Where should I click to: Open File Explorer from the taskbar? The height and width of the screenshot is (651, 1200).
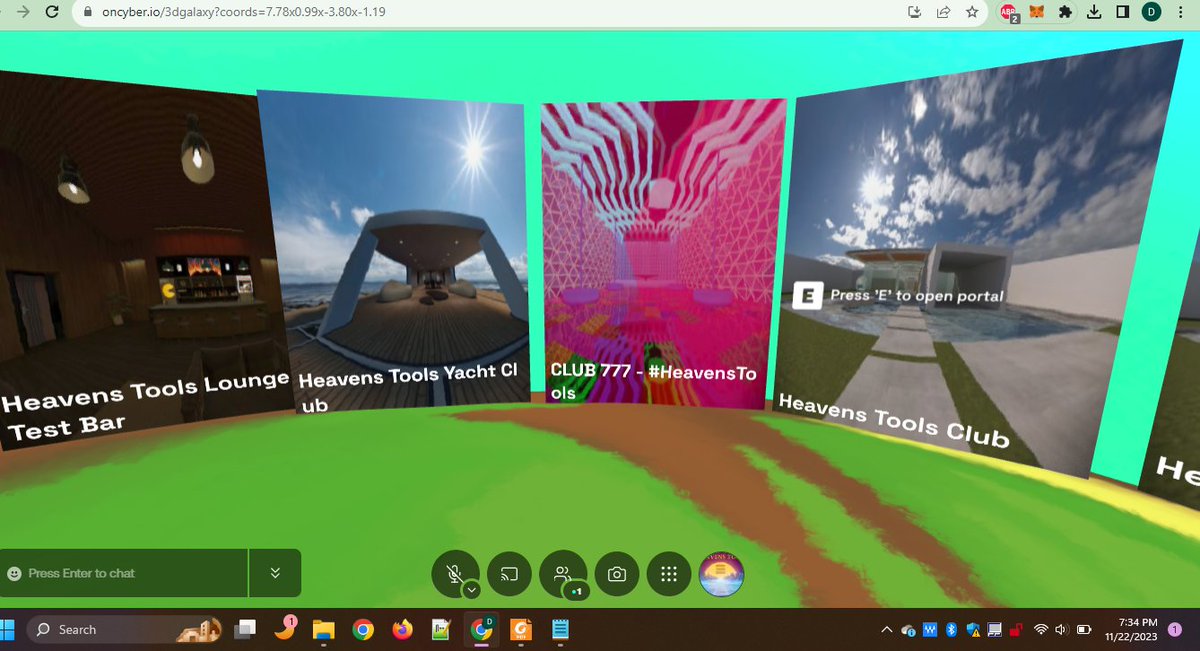[x=323, y=630]
